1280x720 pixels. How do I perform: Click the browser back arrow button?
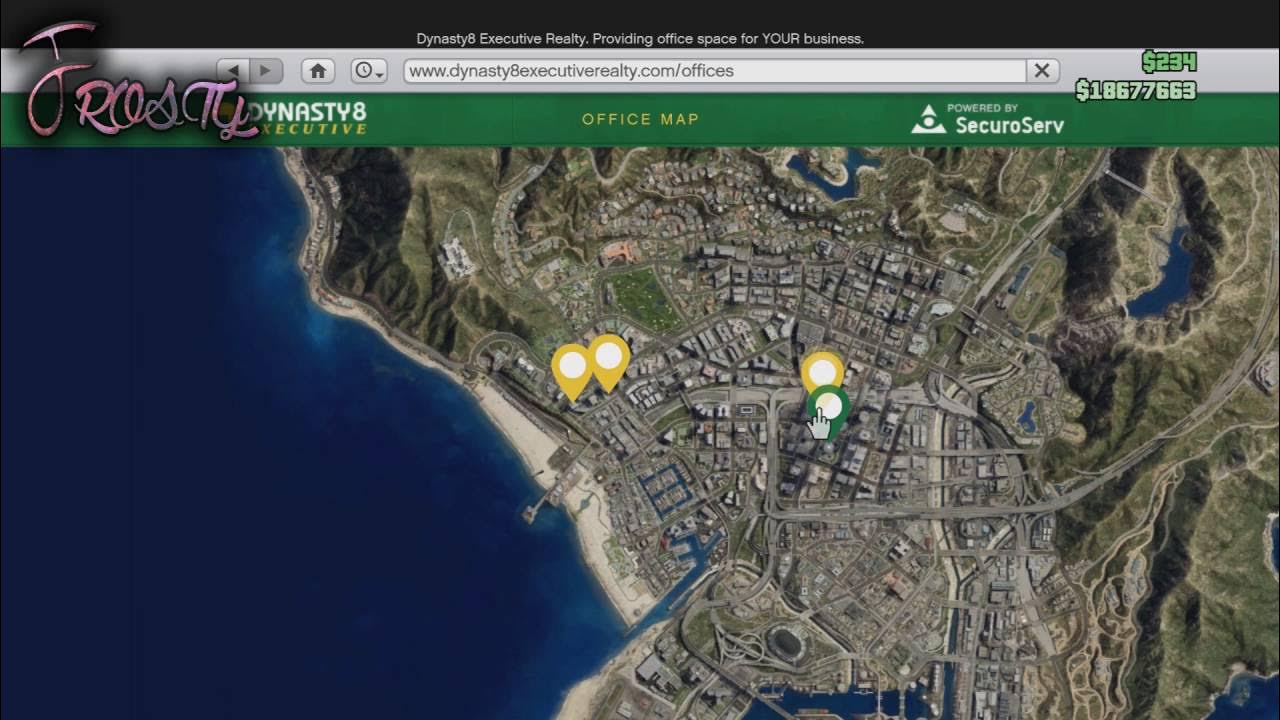click(235, 71)
